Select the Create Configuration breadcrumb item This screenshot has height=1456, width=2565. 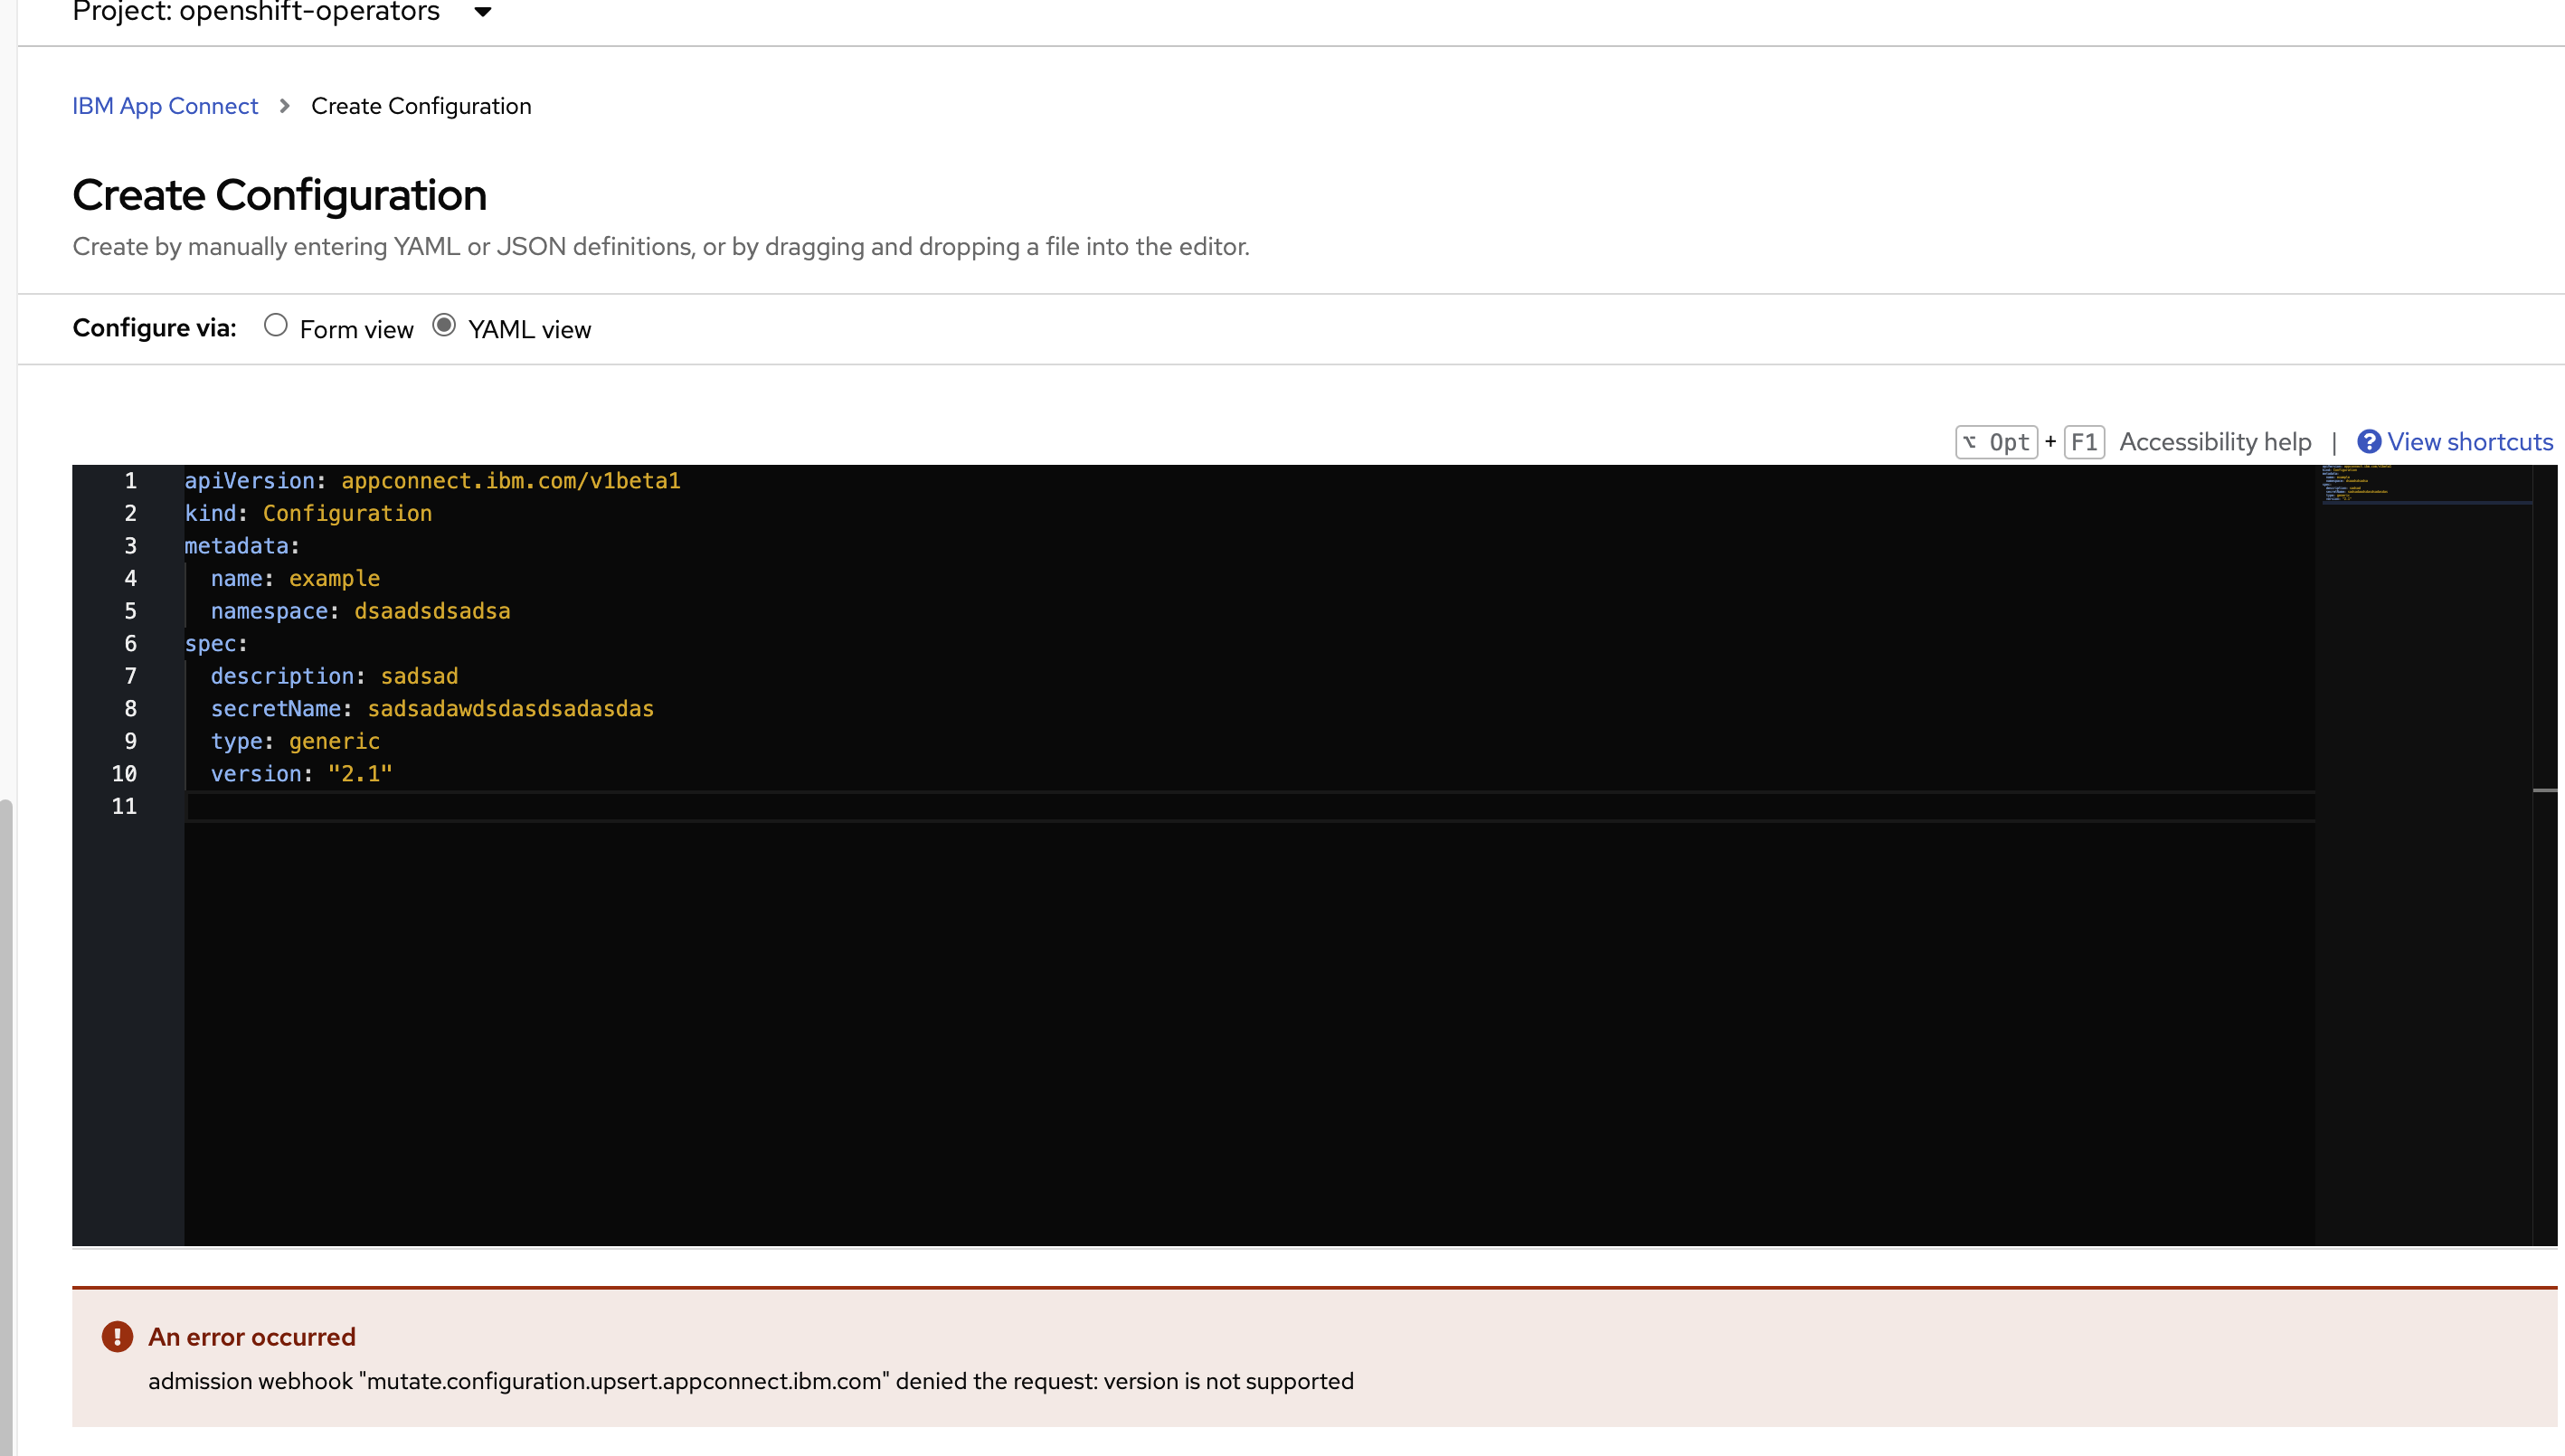[420, 105]
